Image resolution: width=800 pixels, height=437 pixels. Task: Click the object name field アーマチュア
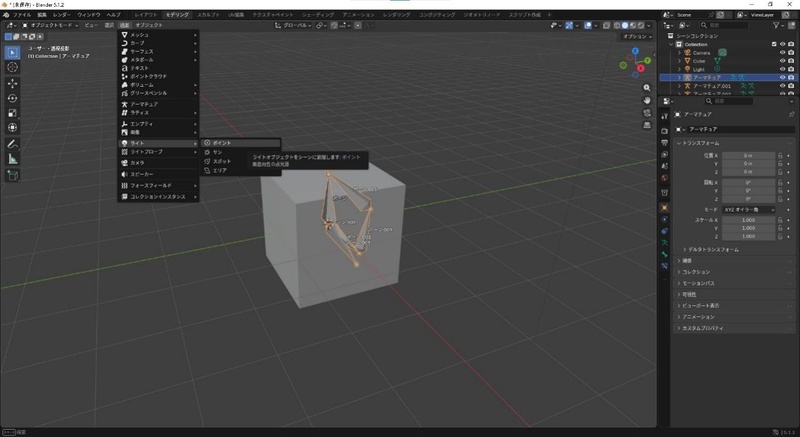[740, 130]
